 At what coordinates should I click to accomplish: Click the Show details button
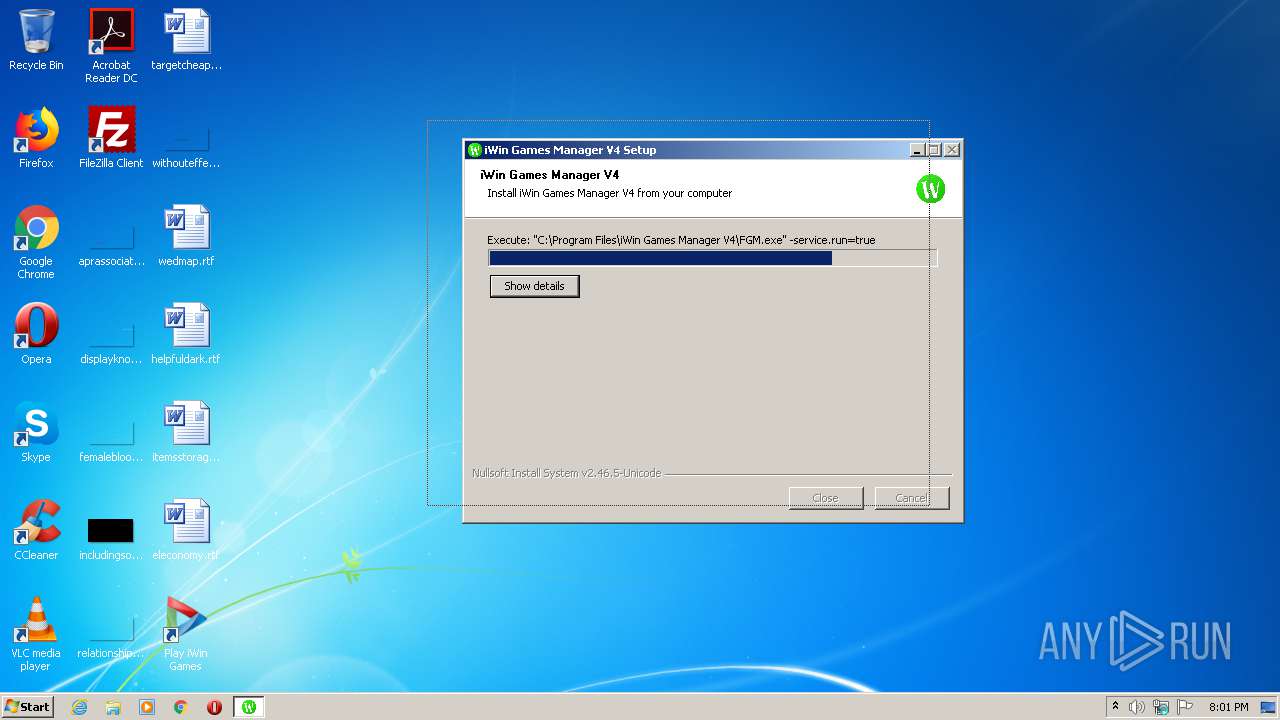pos(534,286)
